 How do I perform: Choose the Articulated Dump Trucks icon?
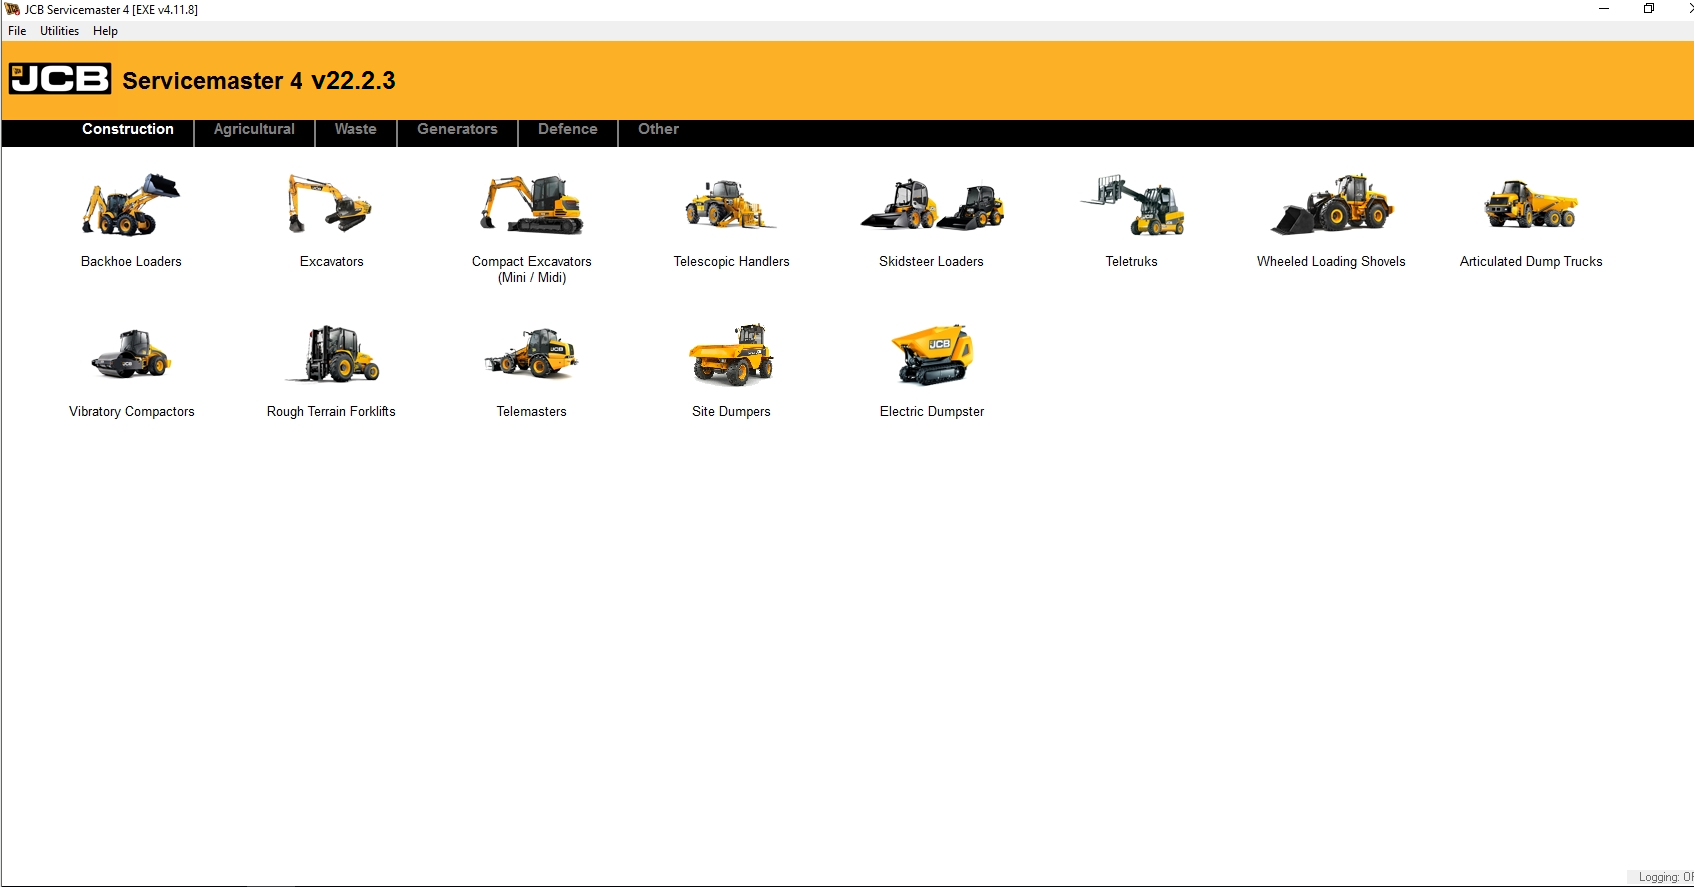pos(1531,205)
